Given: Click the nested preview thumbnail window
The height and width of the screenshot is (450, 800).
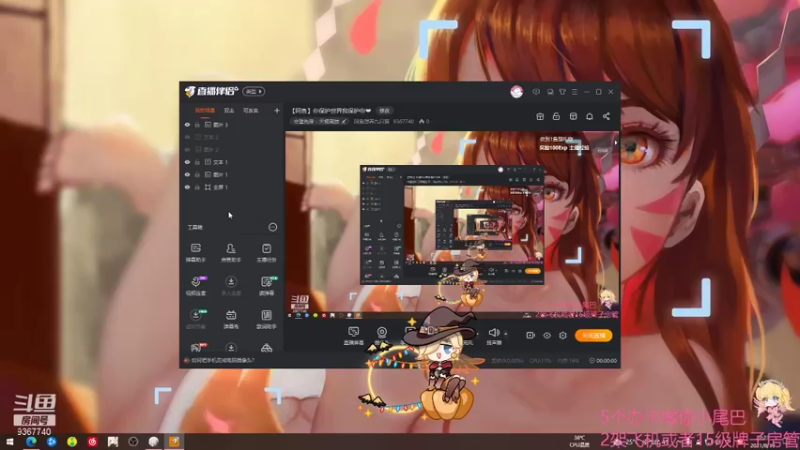Looking at the screenshot, I should pos(452,224).
